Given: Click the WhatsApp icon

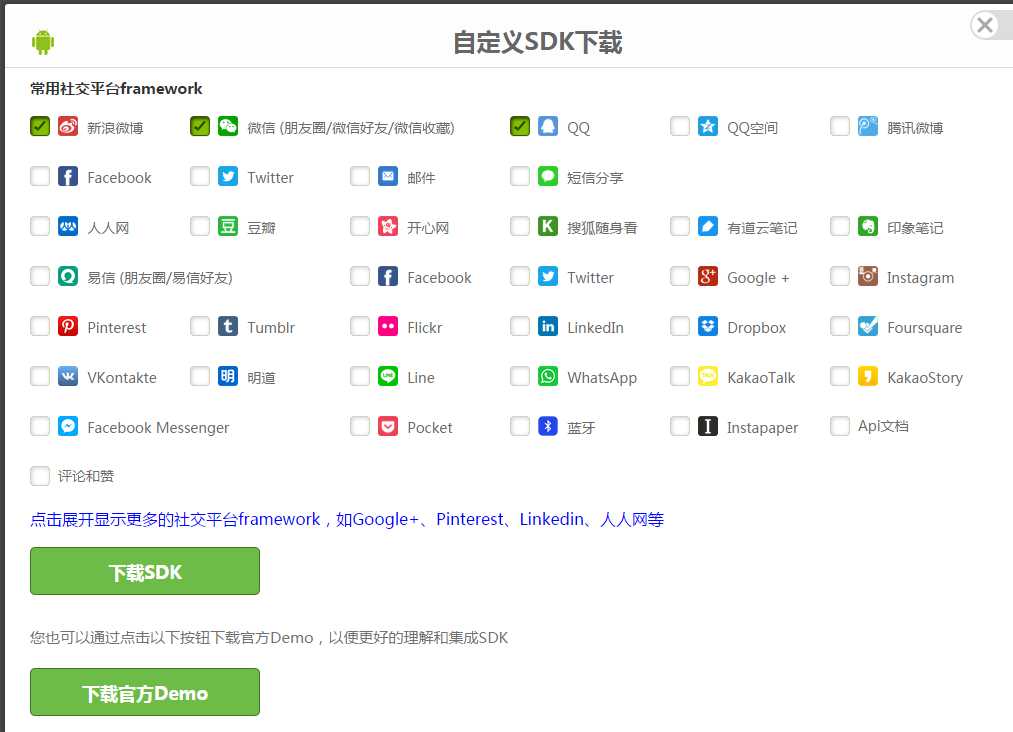Looking at the screenshot, I should 548,376.
